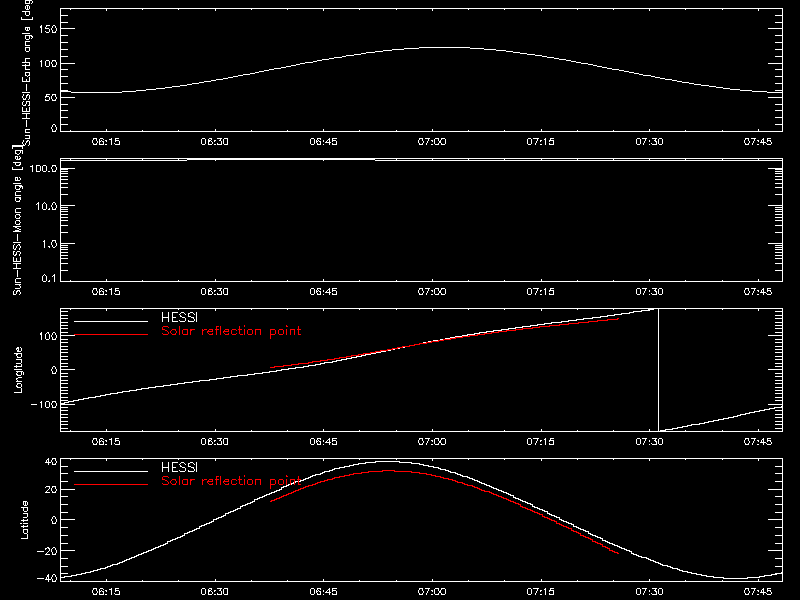800x600 pixels.
Task: Click the 1.0 tick label on Moon angle axis
Action: pos(49,244)
